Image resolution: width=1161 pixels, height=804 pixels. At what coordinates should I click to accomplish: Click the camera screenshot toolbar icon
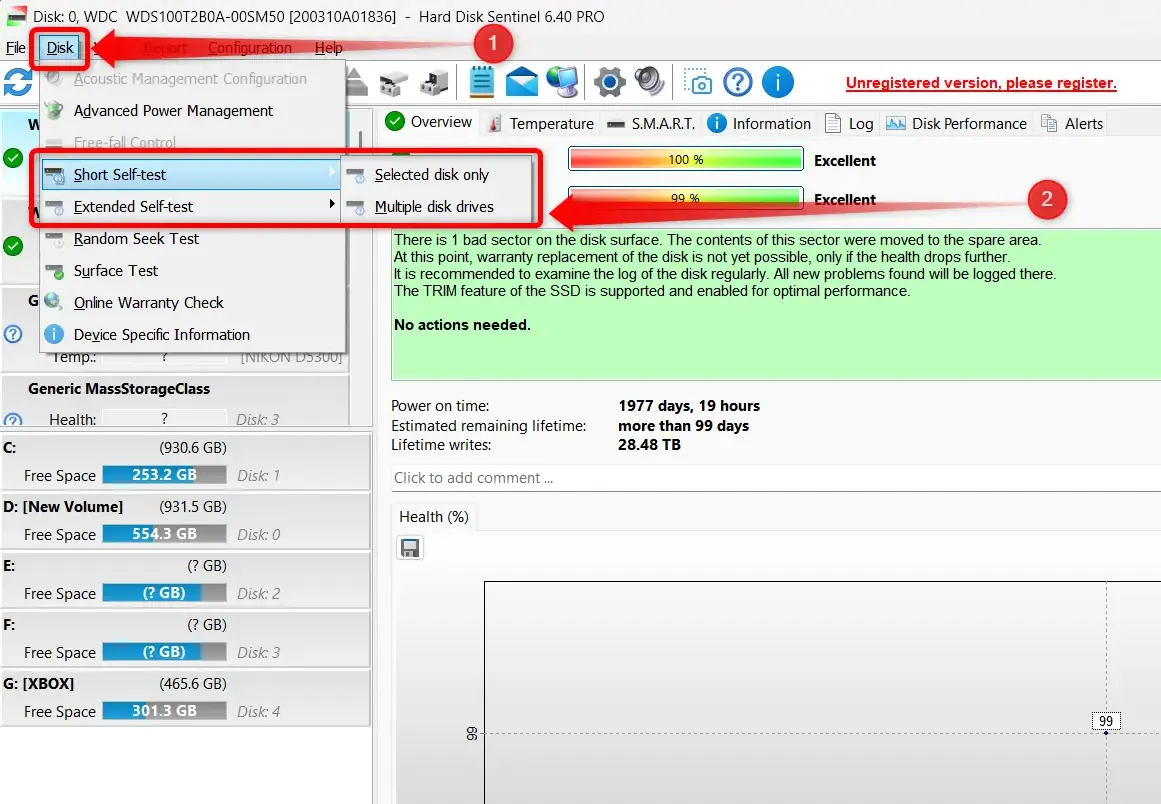click(x=697, y=81)
